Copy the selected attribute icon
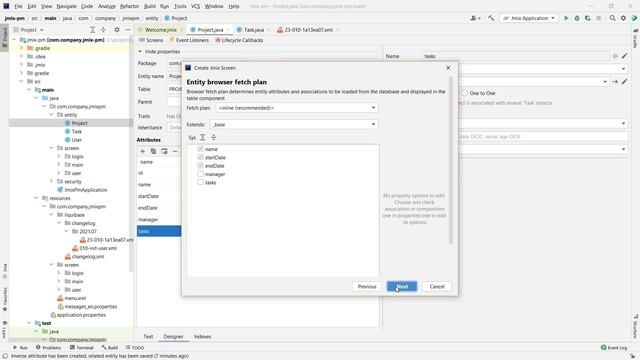This screenshot has width=640, height=360. 153,151
